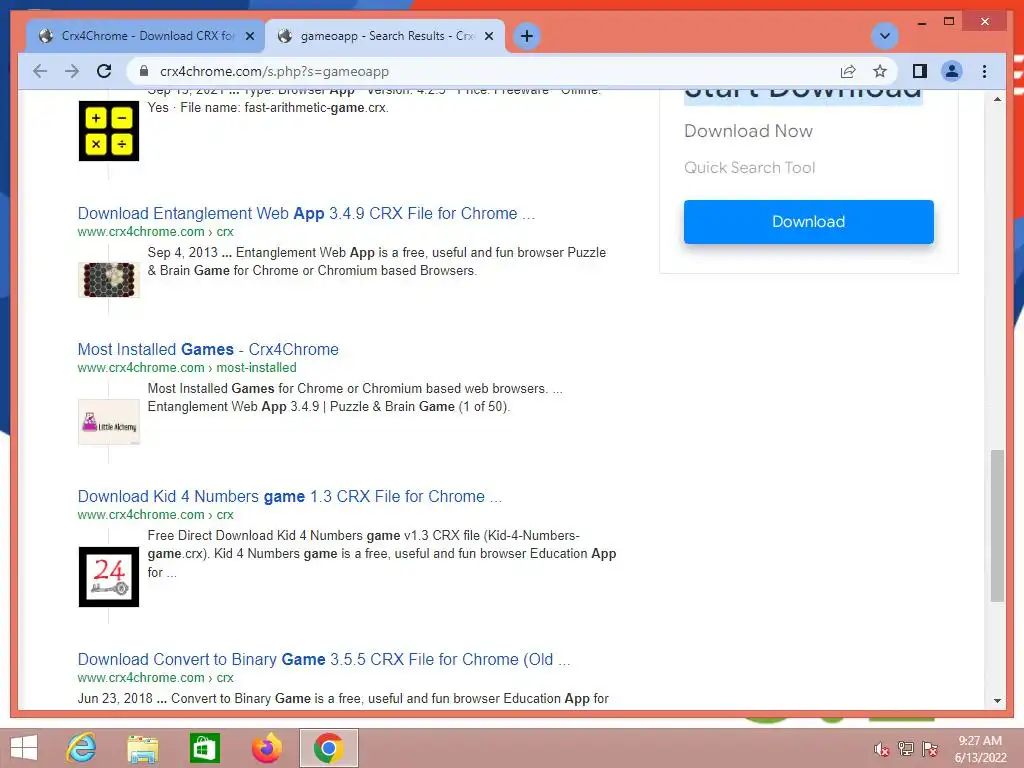Go back to the previous page
Image resolution: width=1024 pixels, height=768 pixels.
[40, 71]
